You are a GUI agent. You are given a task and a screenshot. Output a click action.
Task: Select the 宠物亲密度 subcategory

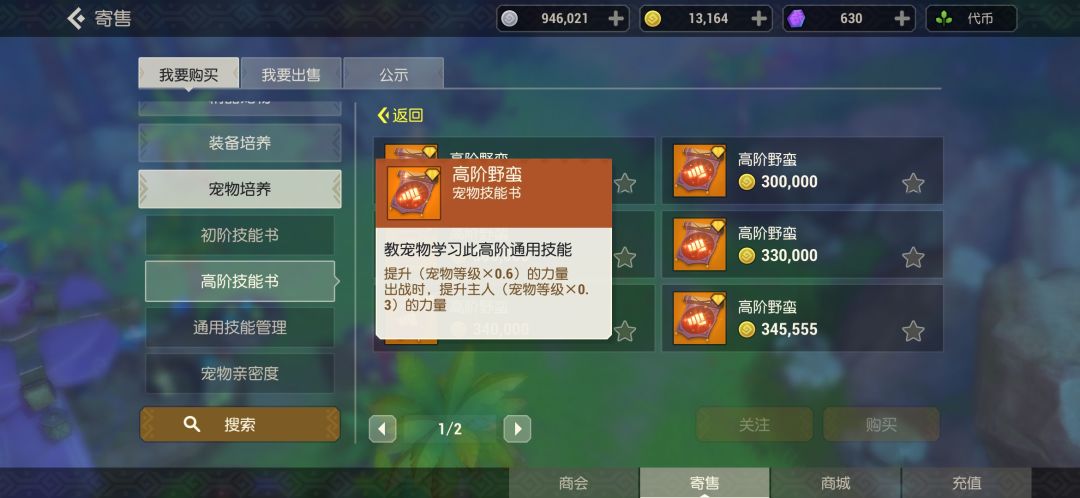point(240,374)
